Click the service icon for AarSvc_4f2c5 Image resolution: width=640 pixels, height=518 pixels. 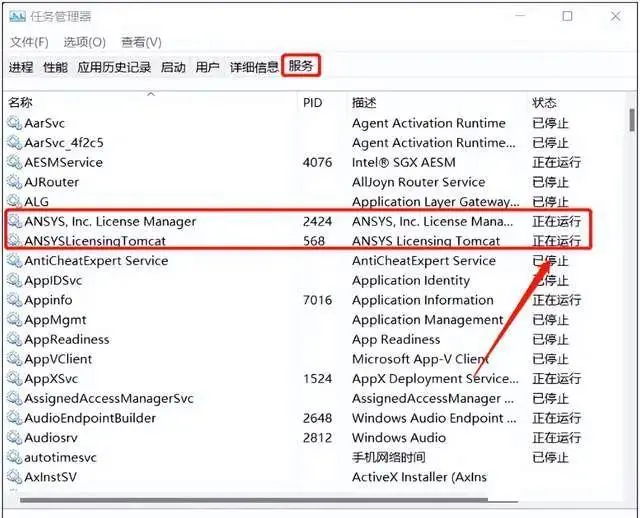(x=14, y=142)
